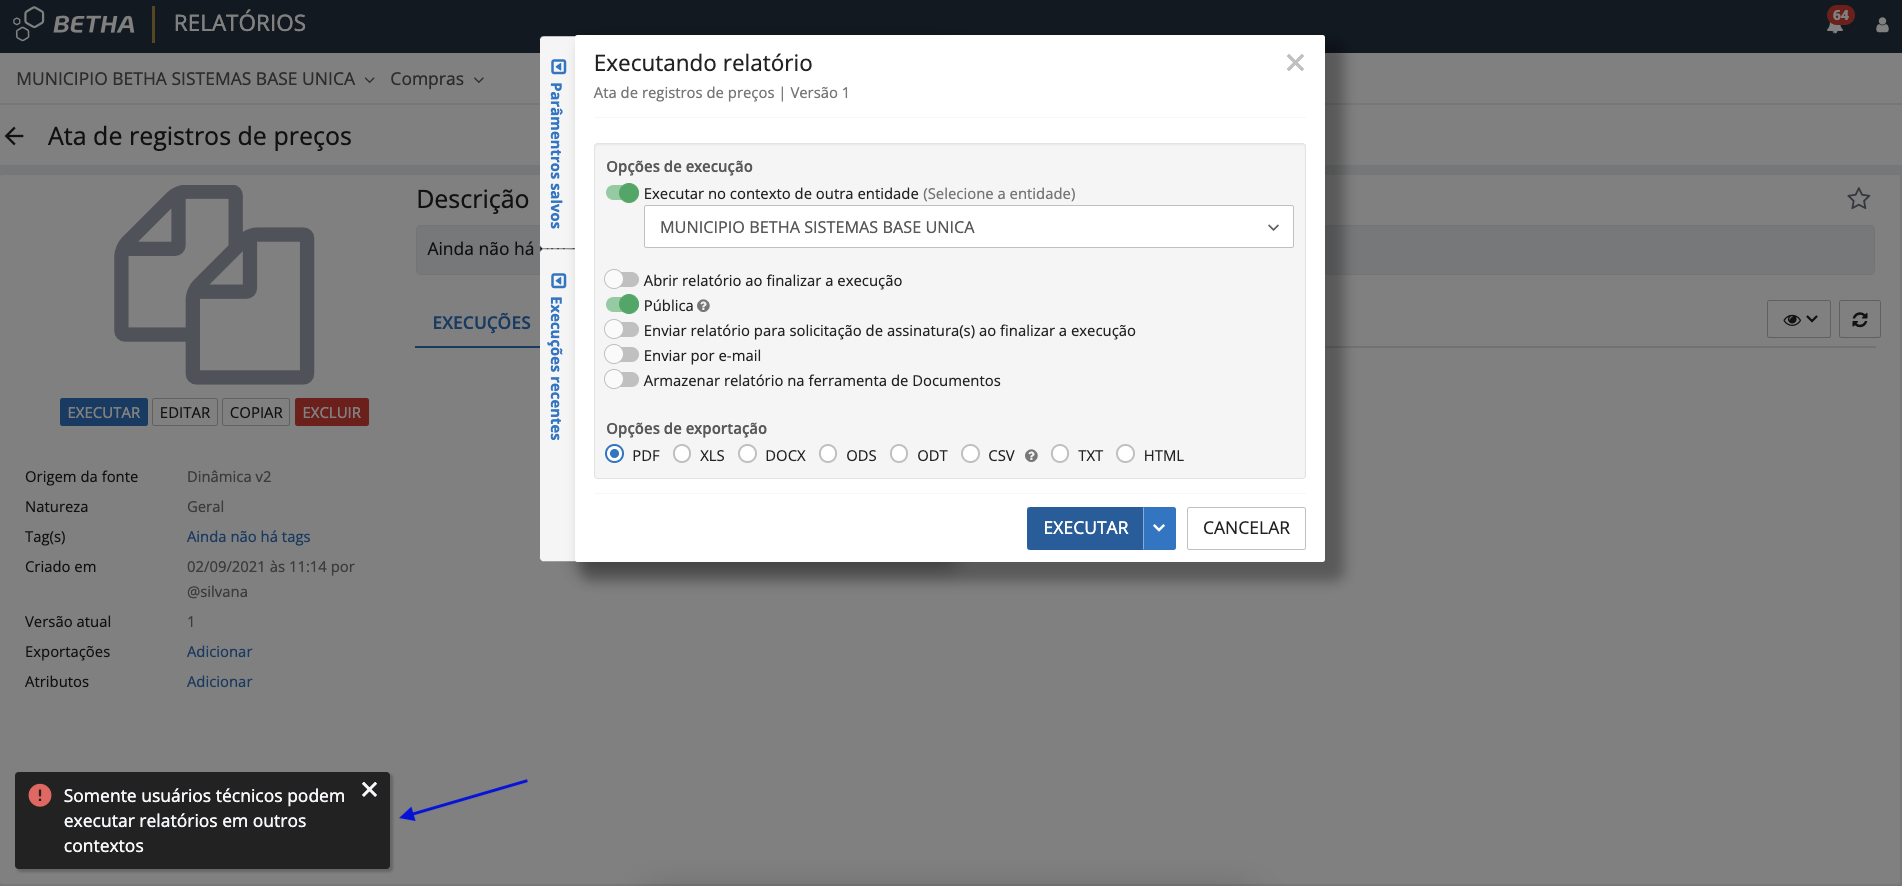Click the red EXCLUIR button
Screen dimensions: 1902x886
click(332, 413)
